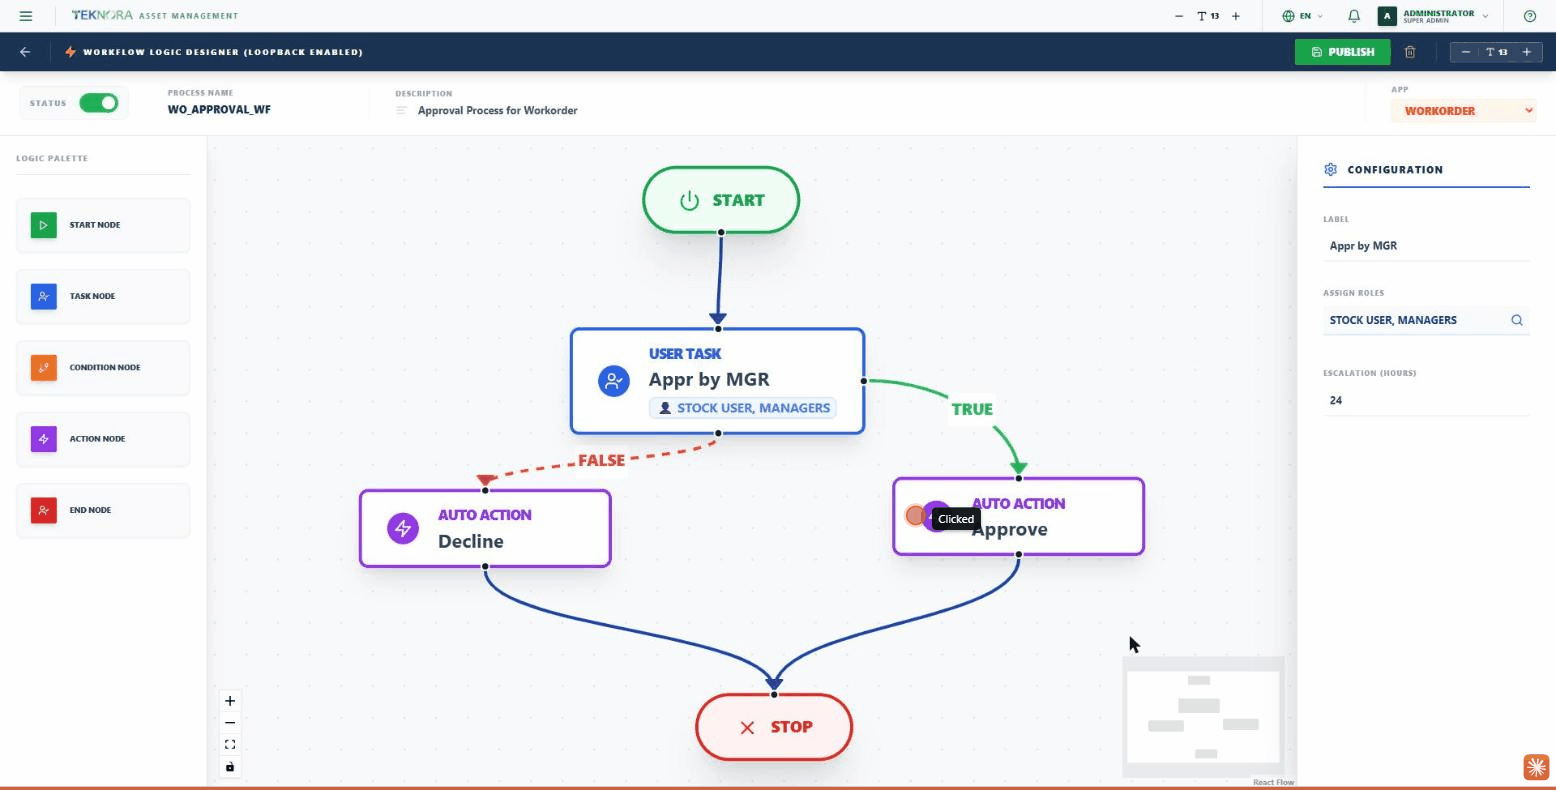Edit the Description field text
1556x790 pixels.
498,110
